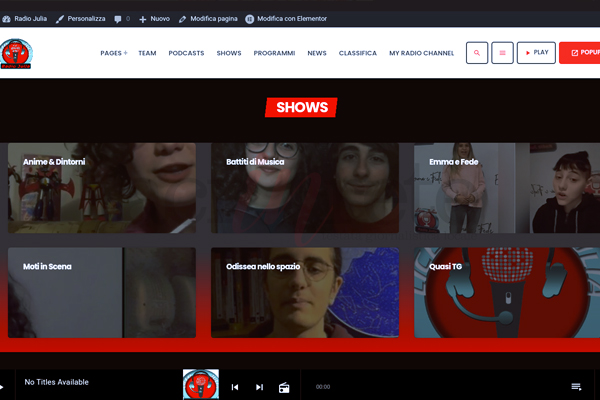The width and height of the screenshot is (600, 400).
Task: Click the No Titles Available text
Action: [x=57, y=382]
